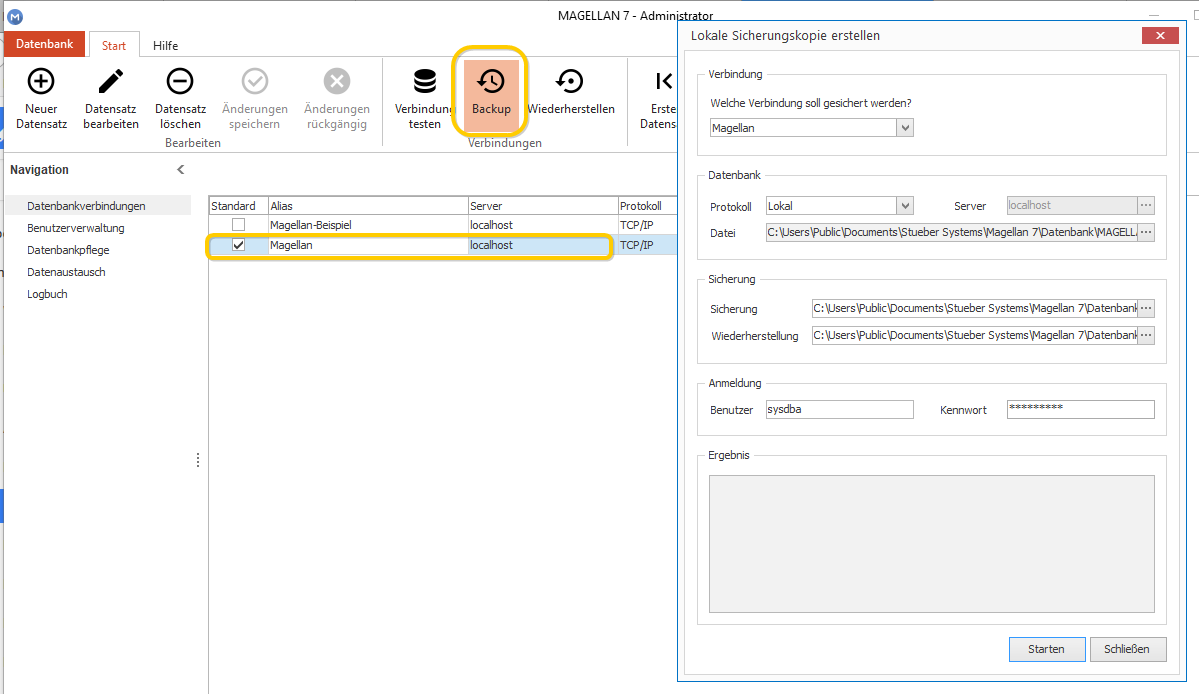This screenshot has width=1199, height=694.
Task: Open Datenbankpflege in Navigation
Action: [x=68, y=250]
